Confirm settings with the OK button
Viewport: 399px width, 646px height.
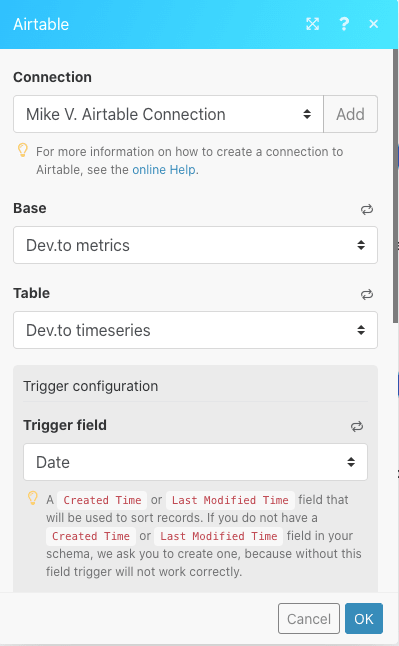[364, 618]
